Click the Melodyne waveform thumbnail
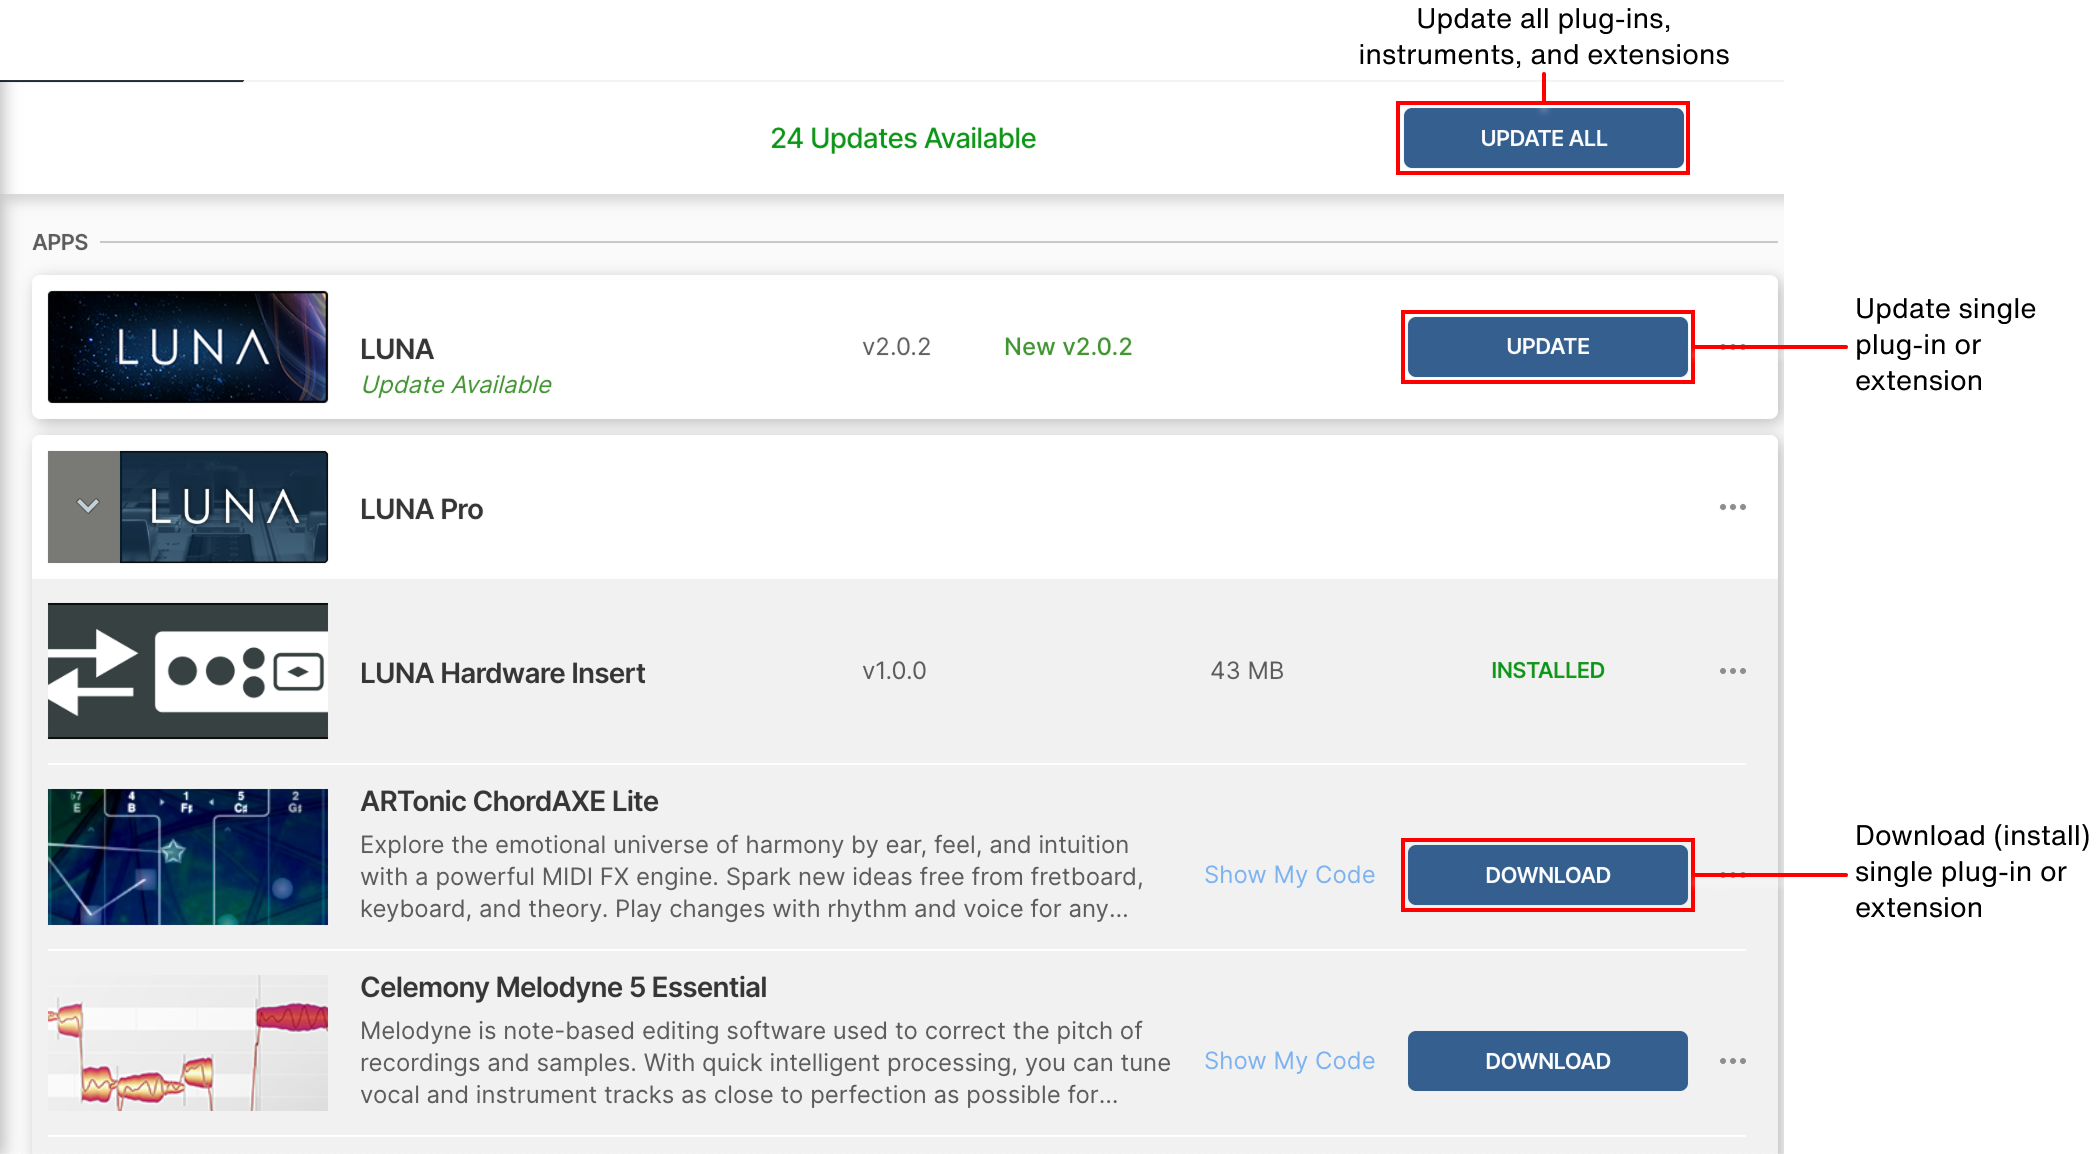The height and width of the screenshot is (1154, 2099). tap(187, 1042)
